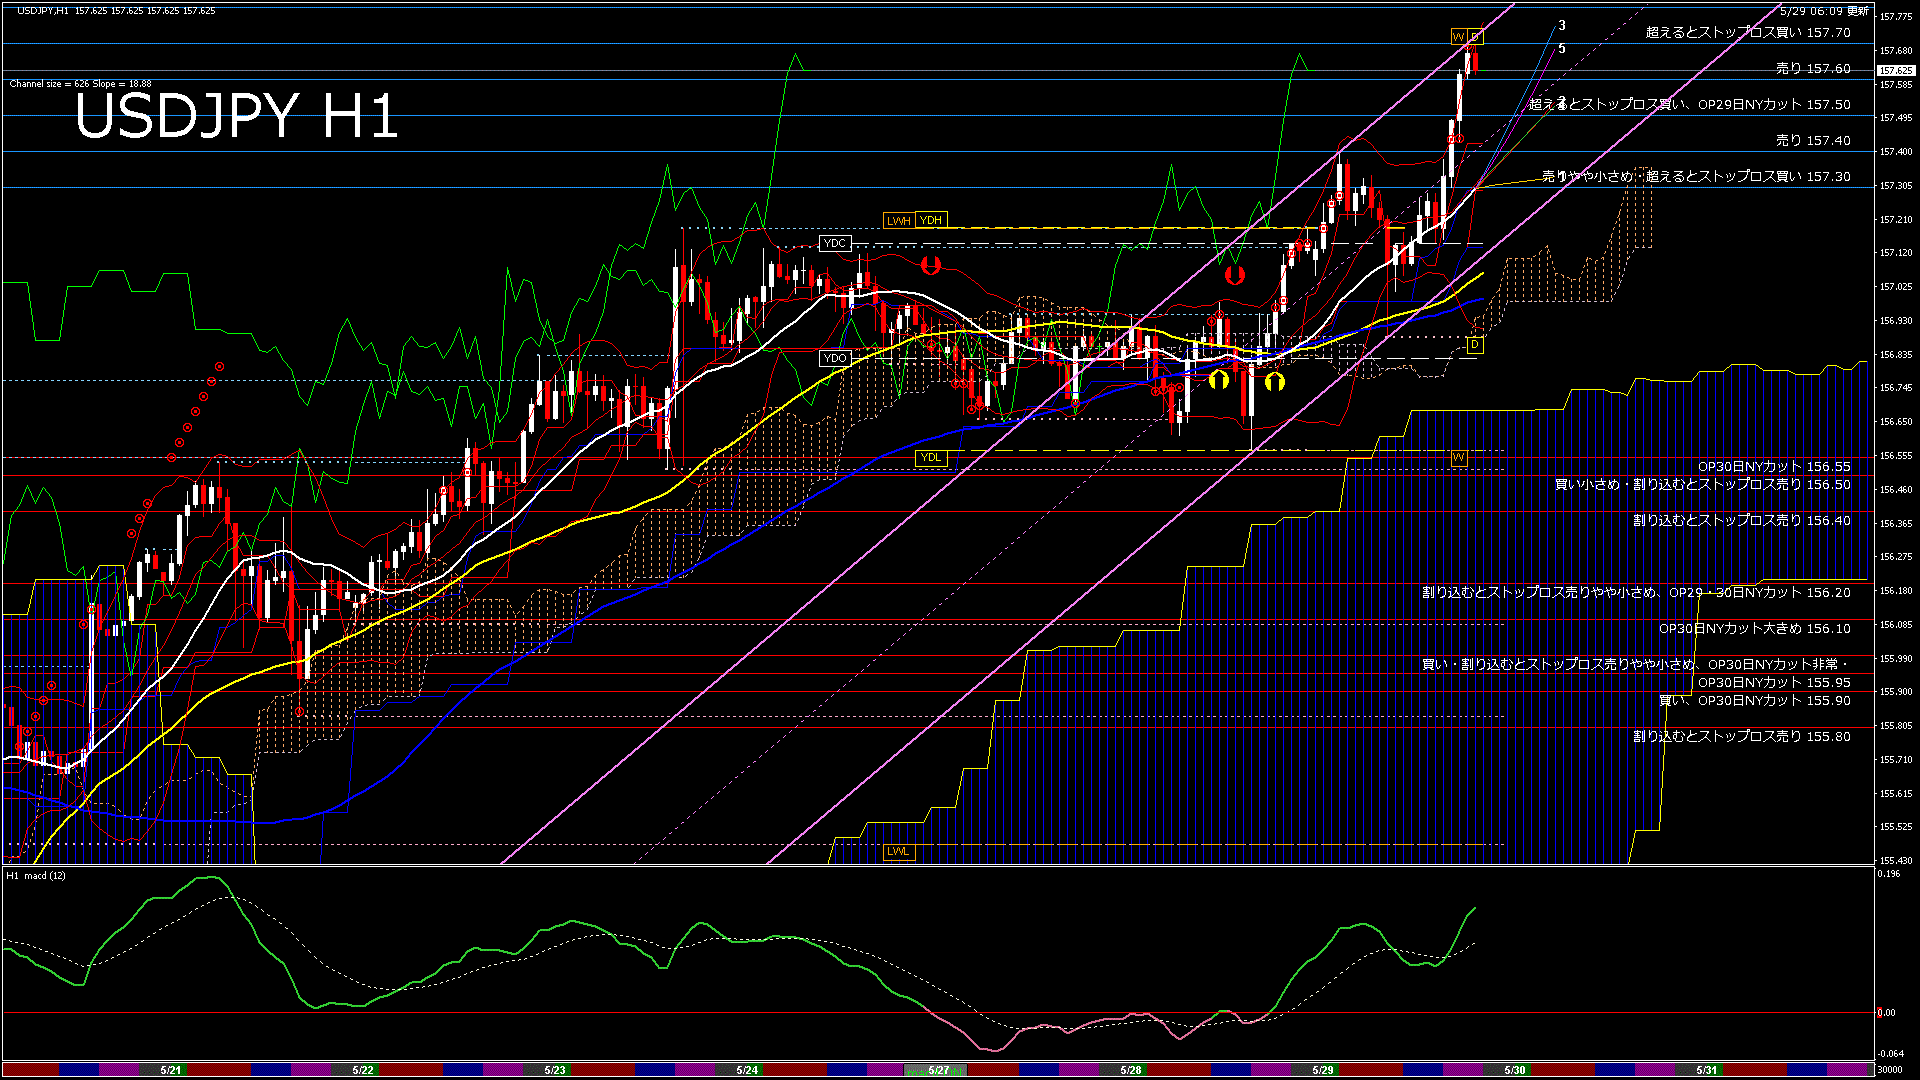The width and height of the screenshot is (1920, 1080).
Task: Click the 156.930 price axis value
Action: (1896, 321)
